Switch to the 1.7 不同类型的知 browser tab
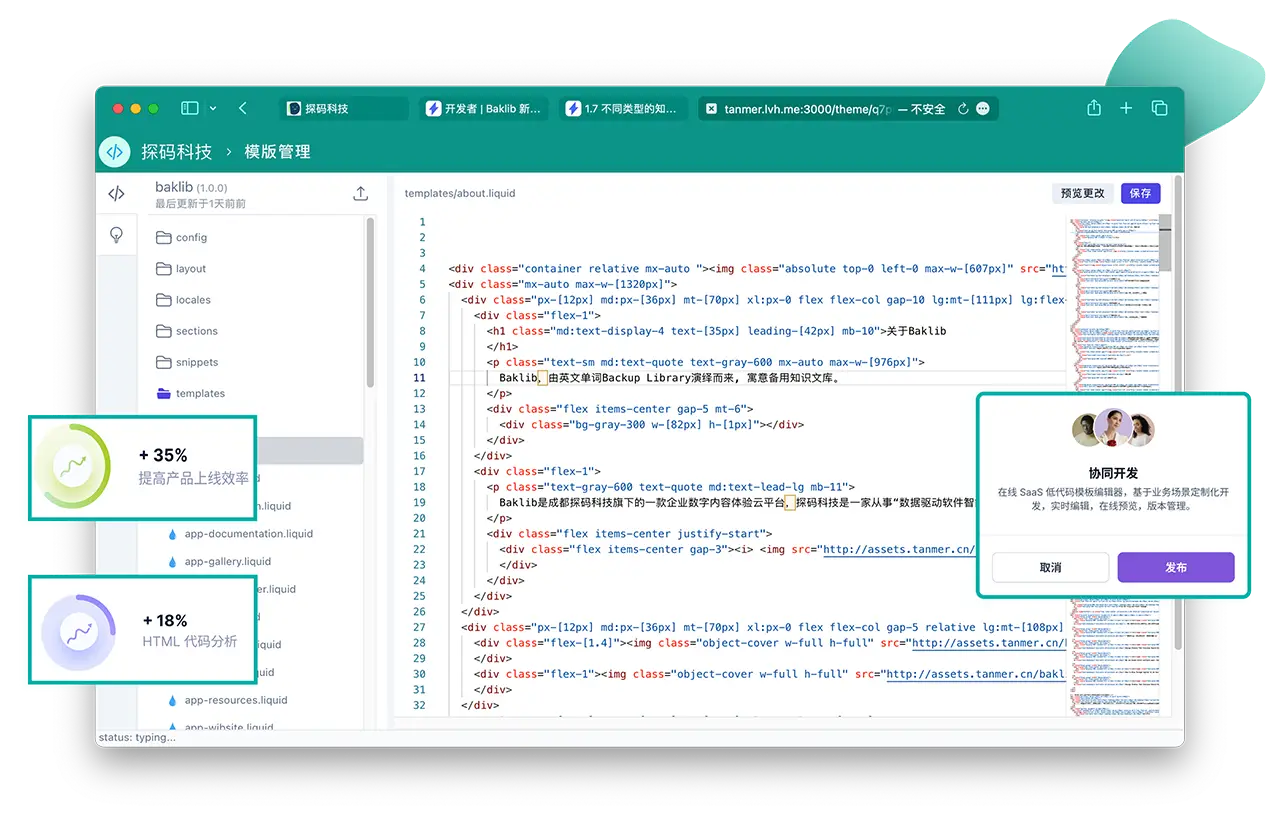This screenshot has height=830, width=1280. [x=623, y=108]
